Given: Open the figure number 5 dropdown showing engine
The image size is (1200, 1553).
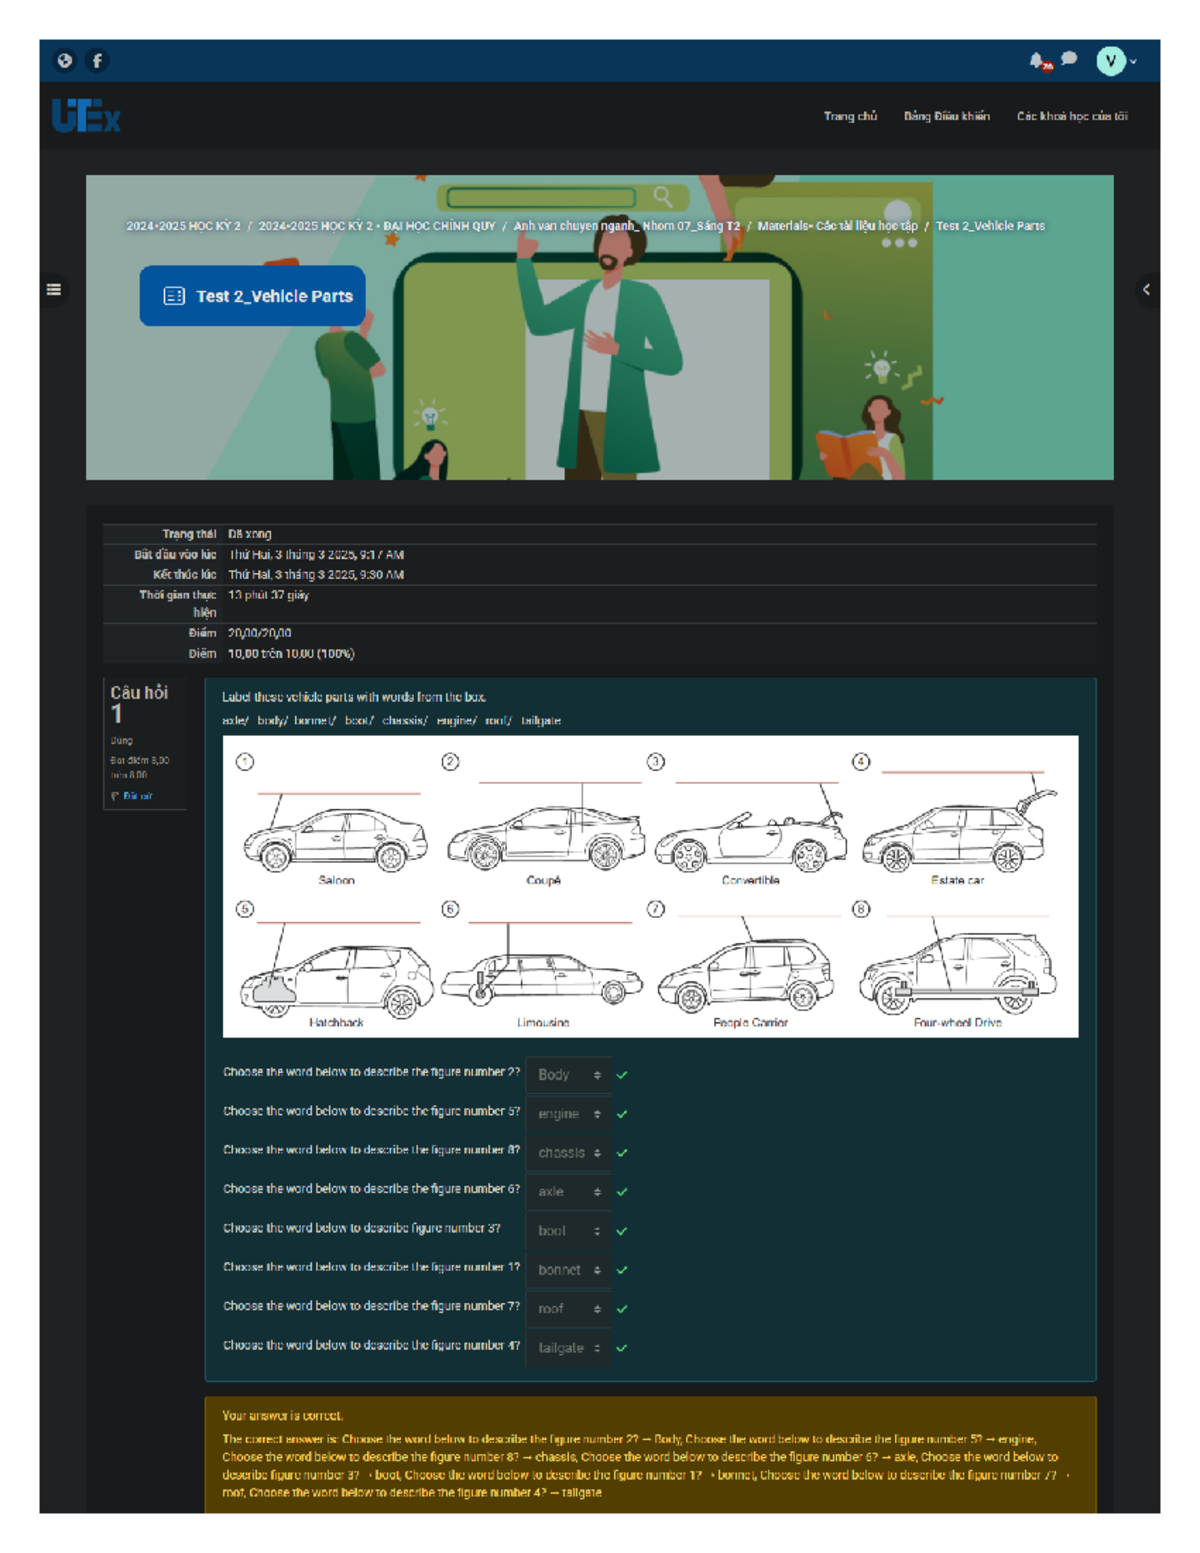Looking at the screenshot, I should [568, 1114].
